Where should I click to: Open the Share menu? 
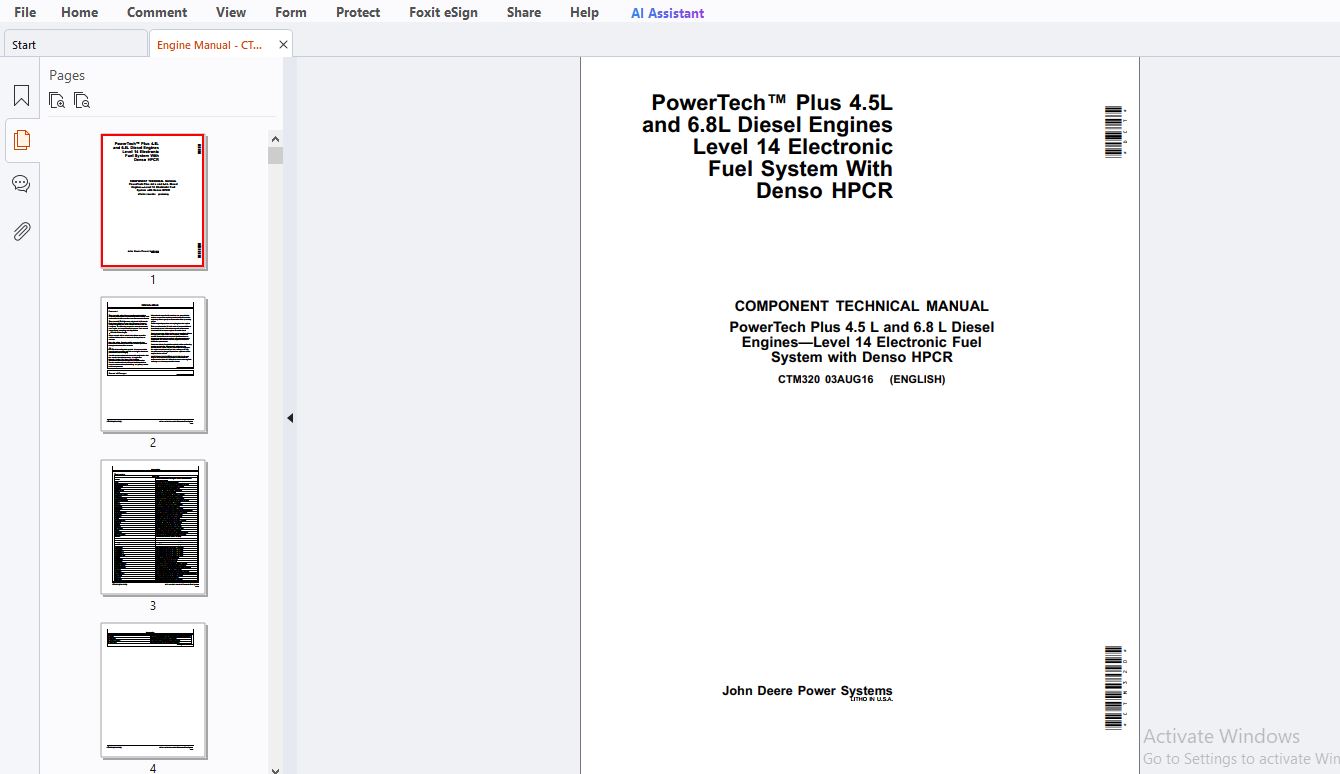pos(524,12)
